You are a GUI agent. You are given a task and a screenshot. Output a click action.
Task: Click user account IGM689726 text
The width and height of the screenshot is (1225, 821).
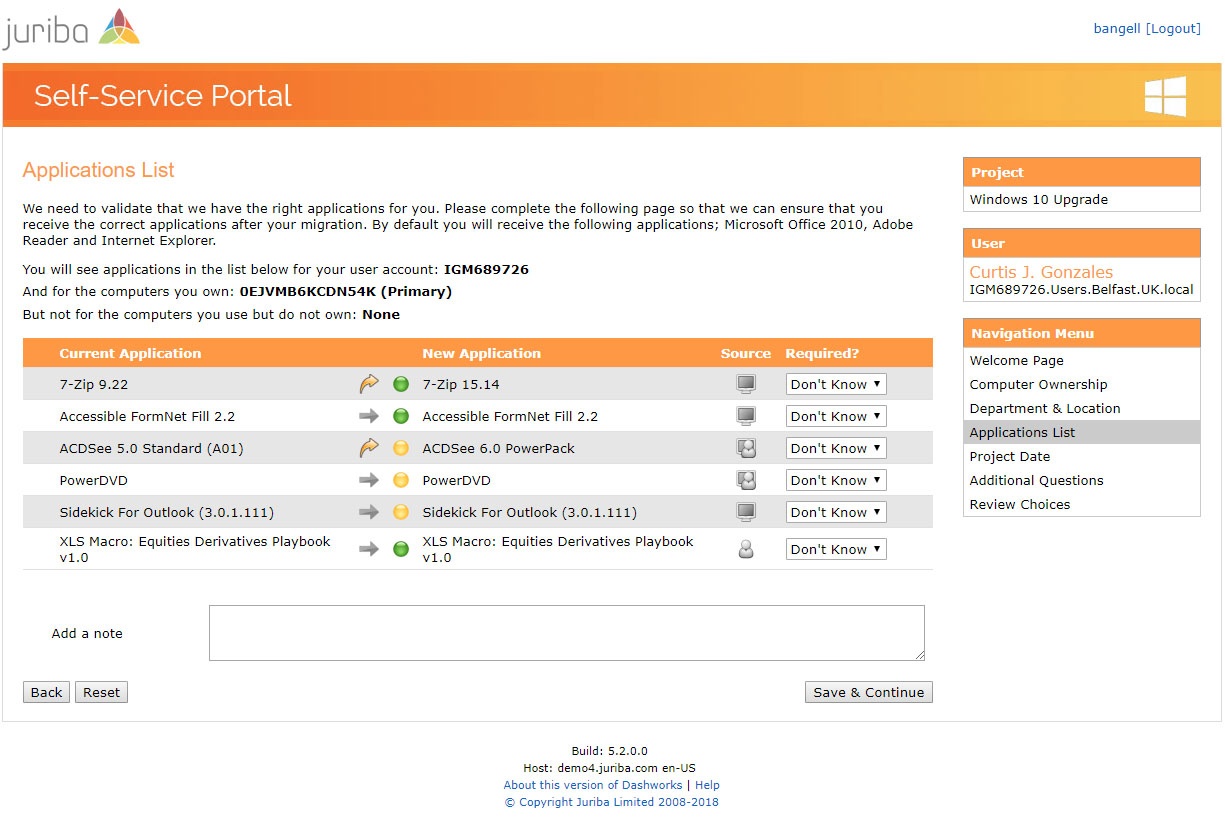(x=486, y=269)
